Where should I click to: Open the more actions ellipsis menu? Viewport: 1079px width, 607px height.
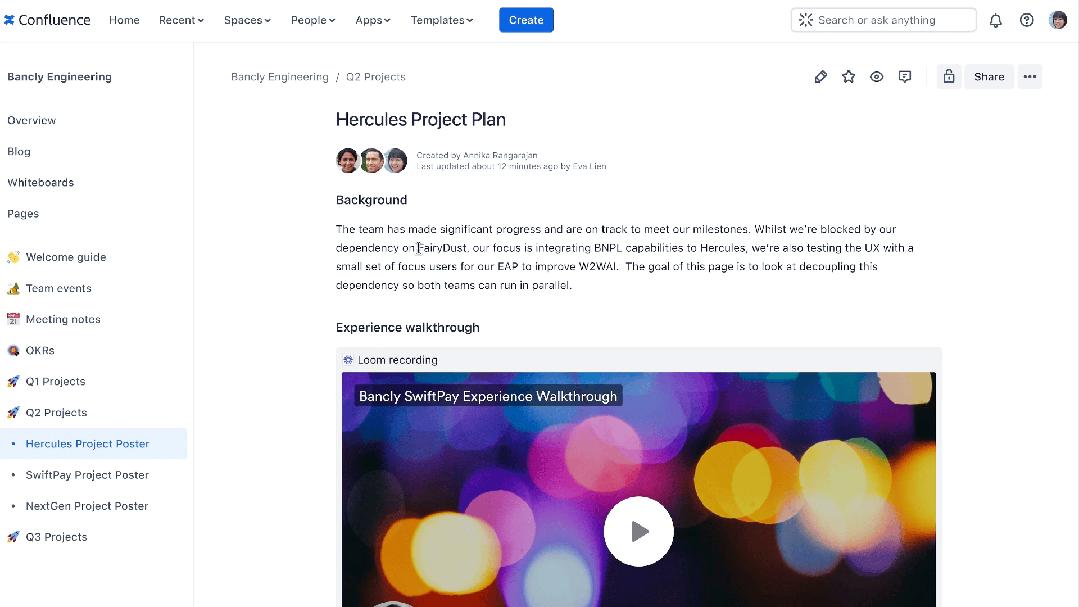(x=1030, y=76)
